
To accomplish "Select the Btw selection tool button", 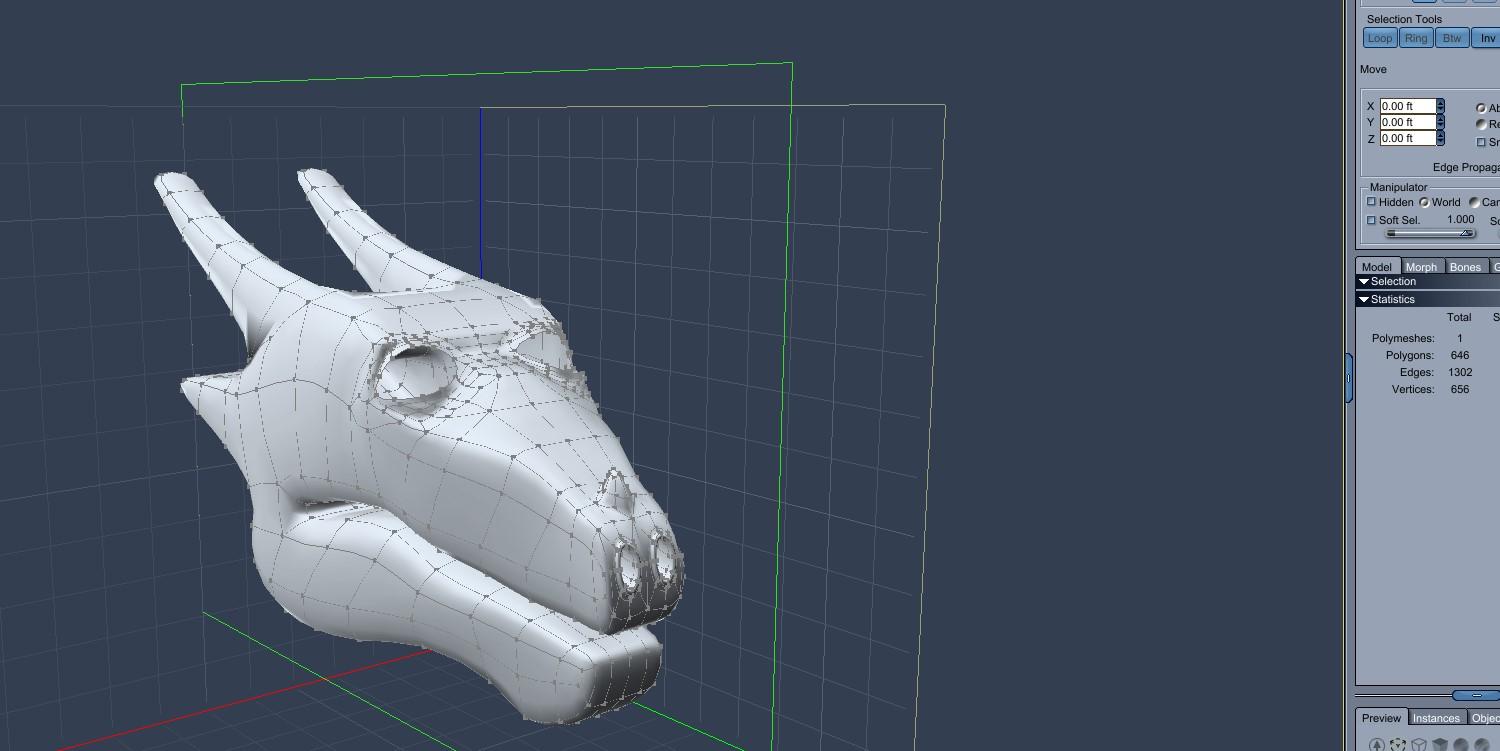I will (1452, 38).
